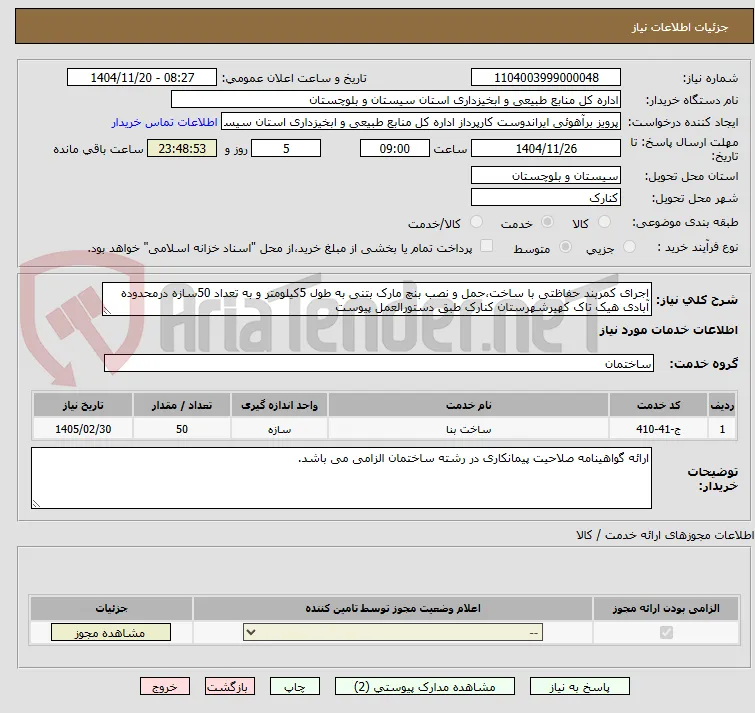Screen dimensions: 755x713
Task: Click the countdown timer 23:48:53
Action: (182, 148)
